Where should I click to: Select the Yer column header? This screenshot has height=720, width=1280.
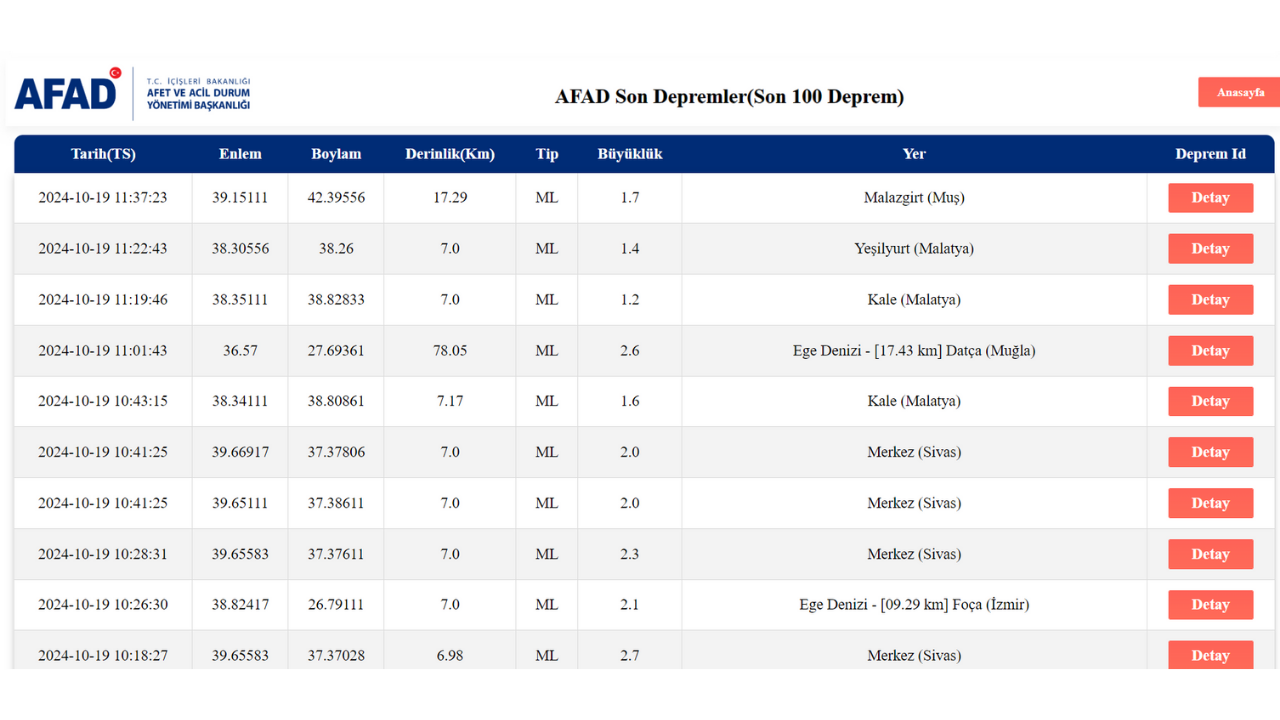click(914, 154)
